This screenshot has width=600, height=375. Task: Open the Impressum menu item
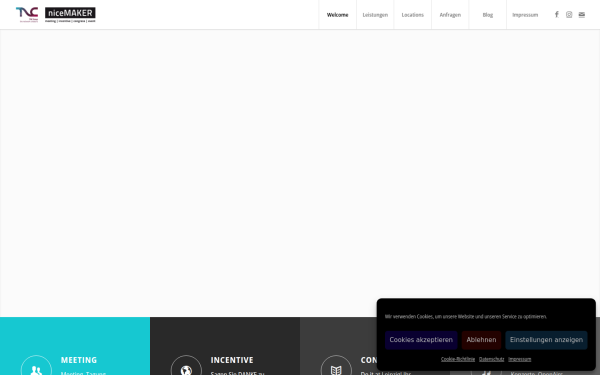click(x=525, y=15)
